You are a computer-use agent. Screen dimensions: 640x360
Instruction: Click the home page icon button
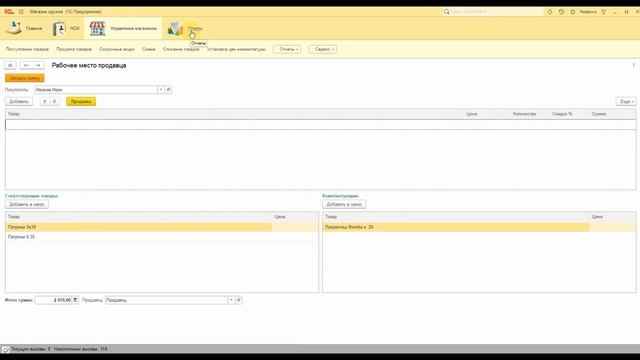(x=10, y=65)
